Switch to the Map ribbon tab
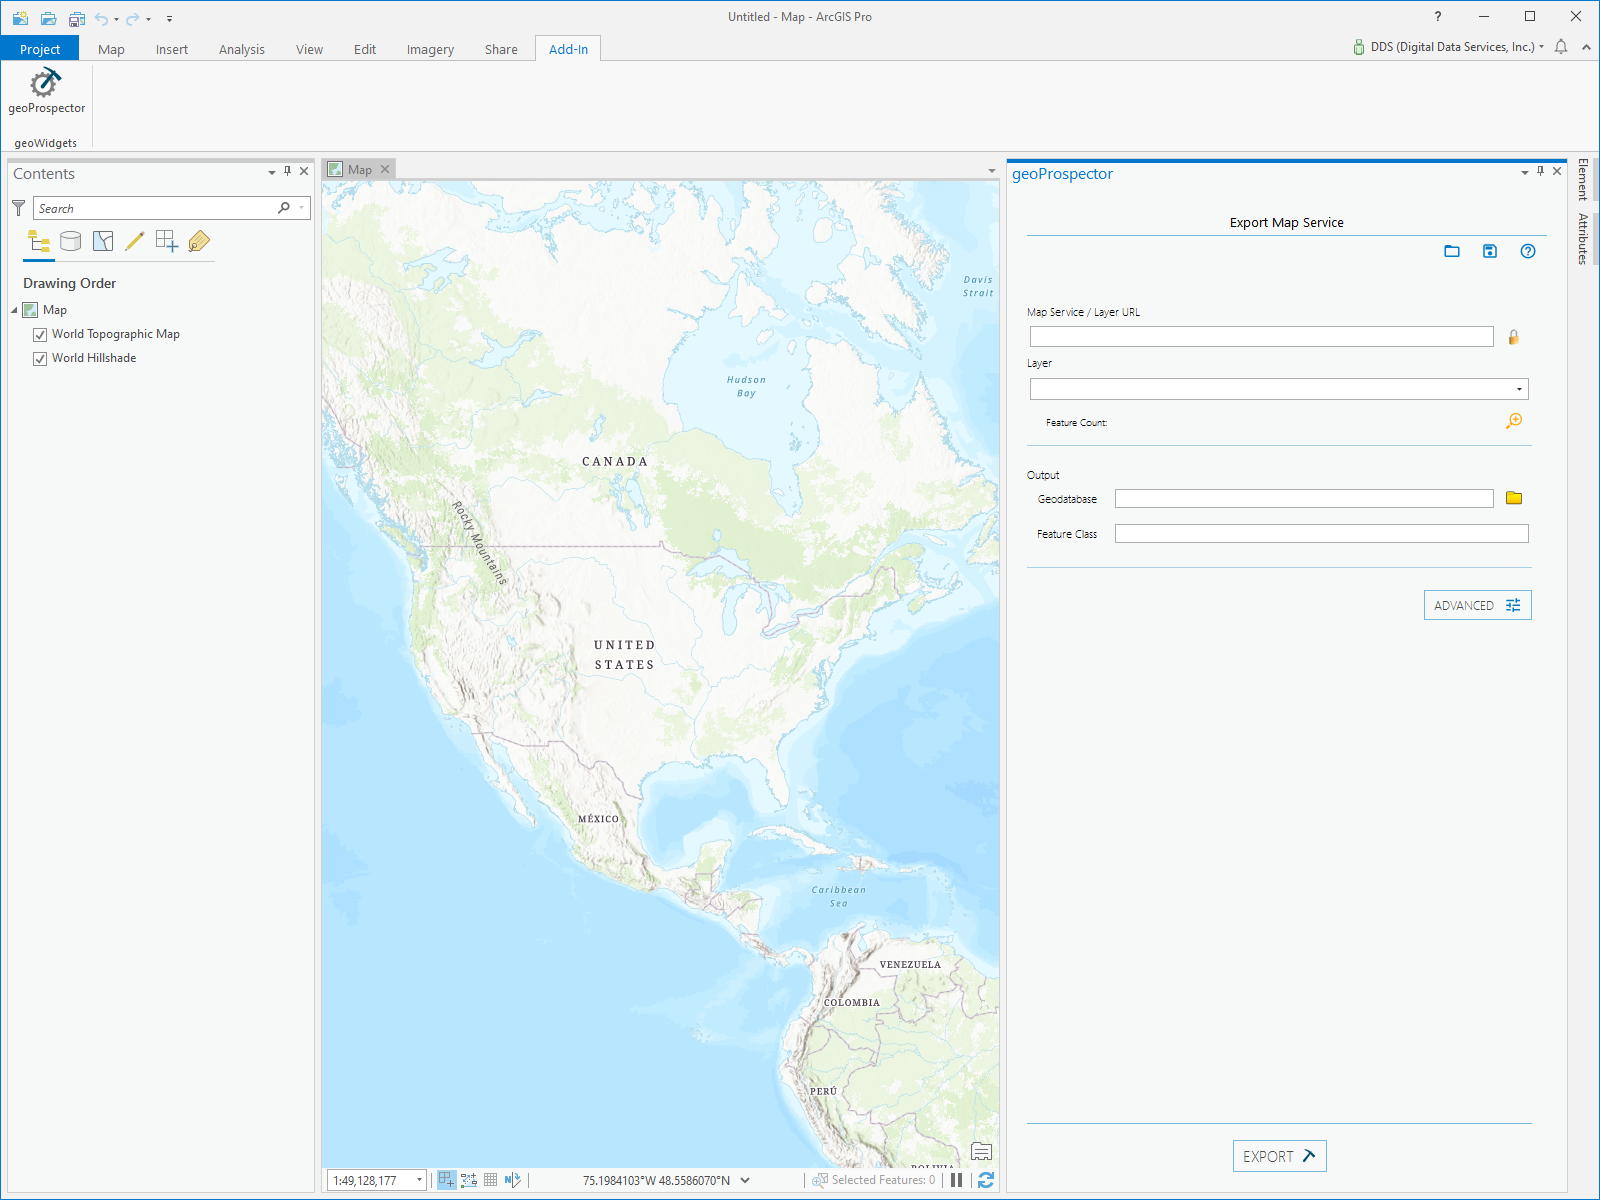 click(x=111, y=49)
